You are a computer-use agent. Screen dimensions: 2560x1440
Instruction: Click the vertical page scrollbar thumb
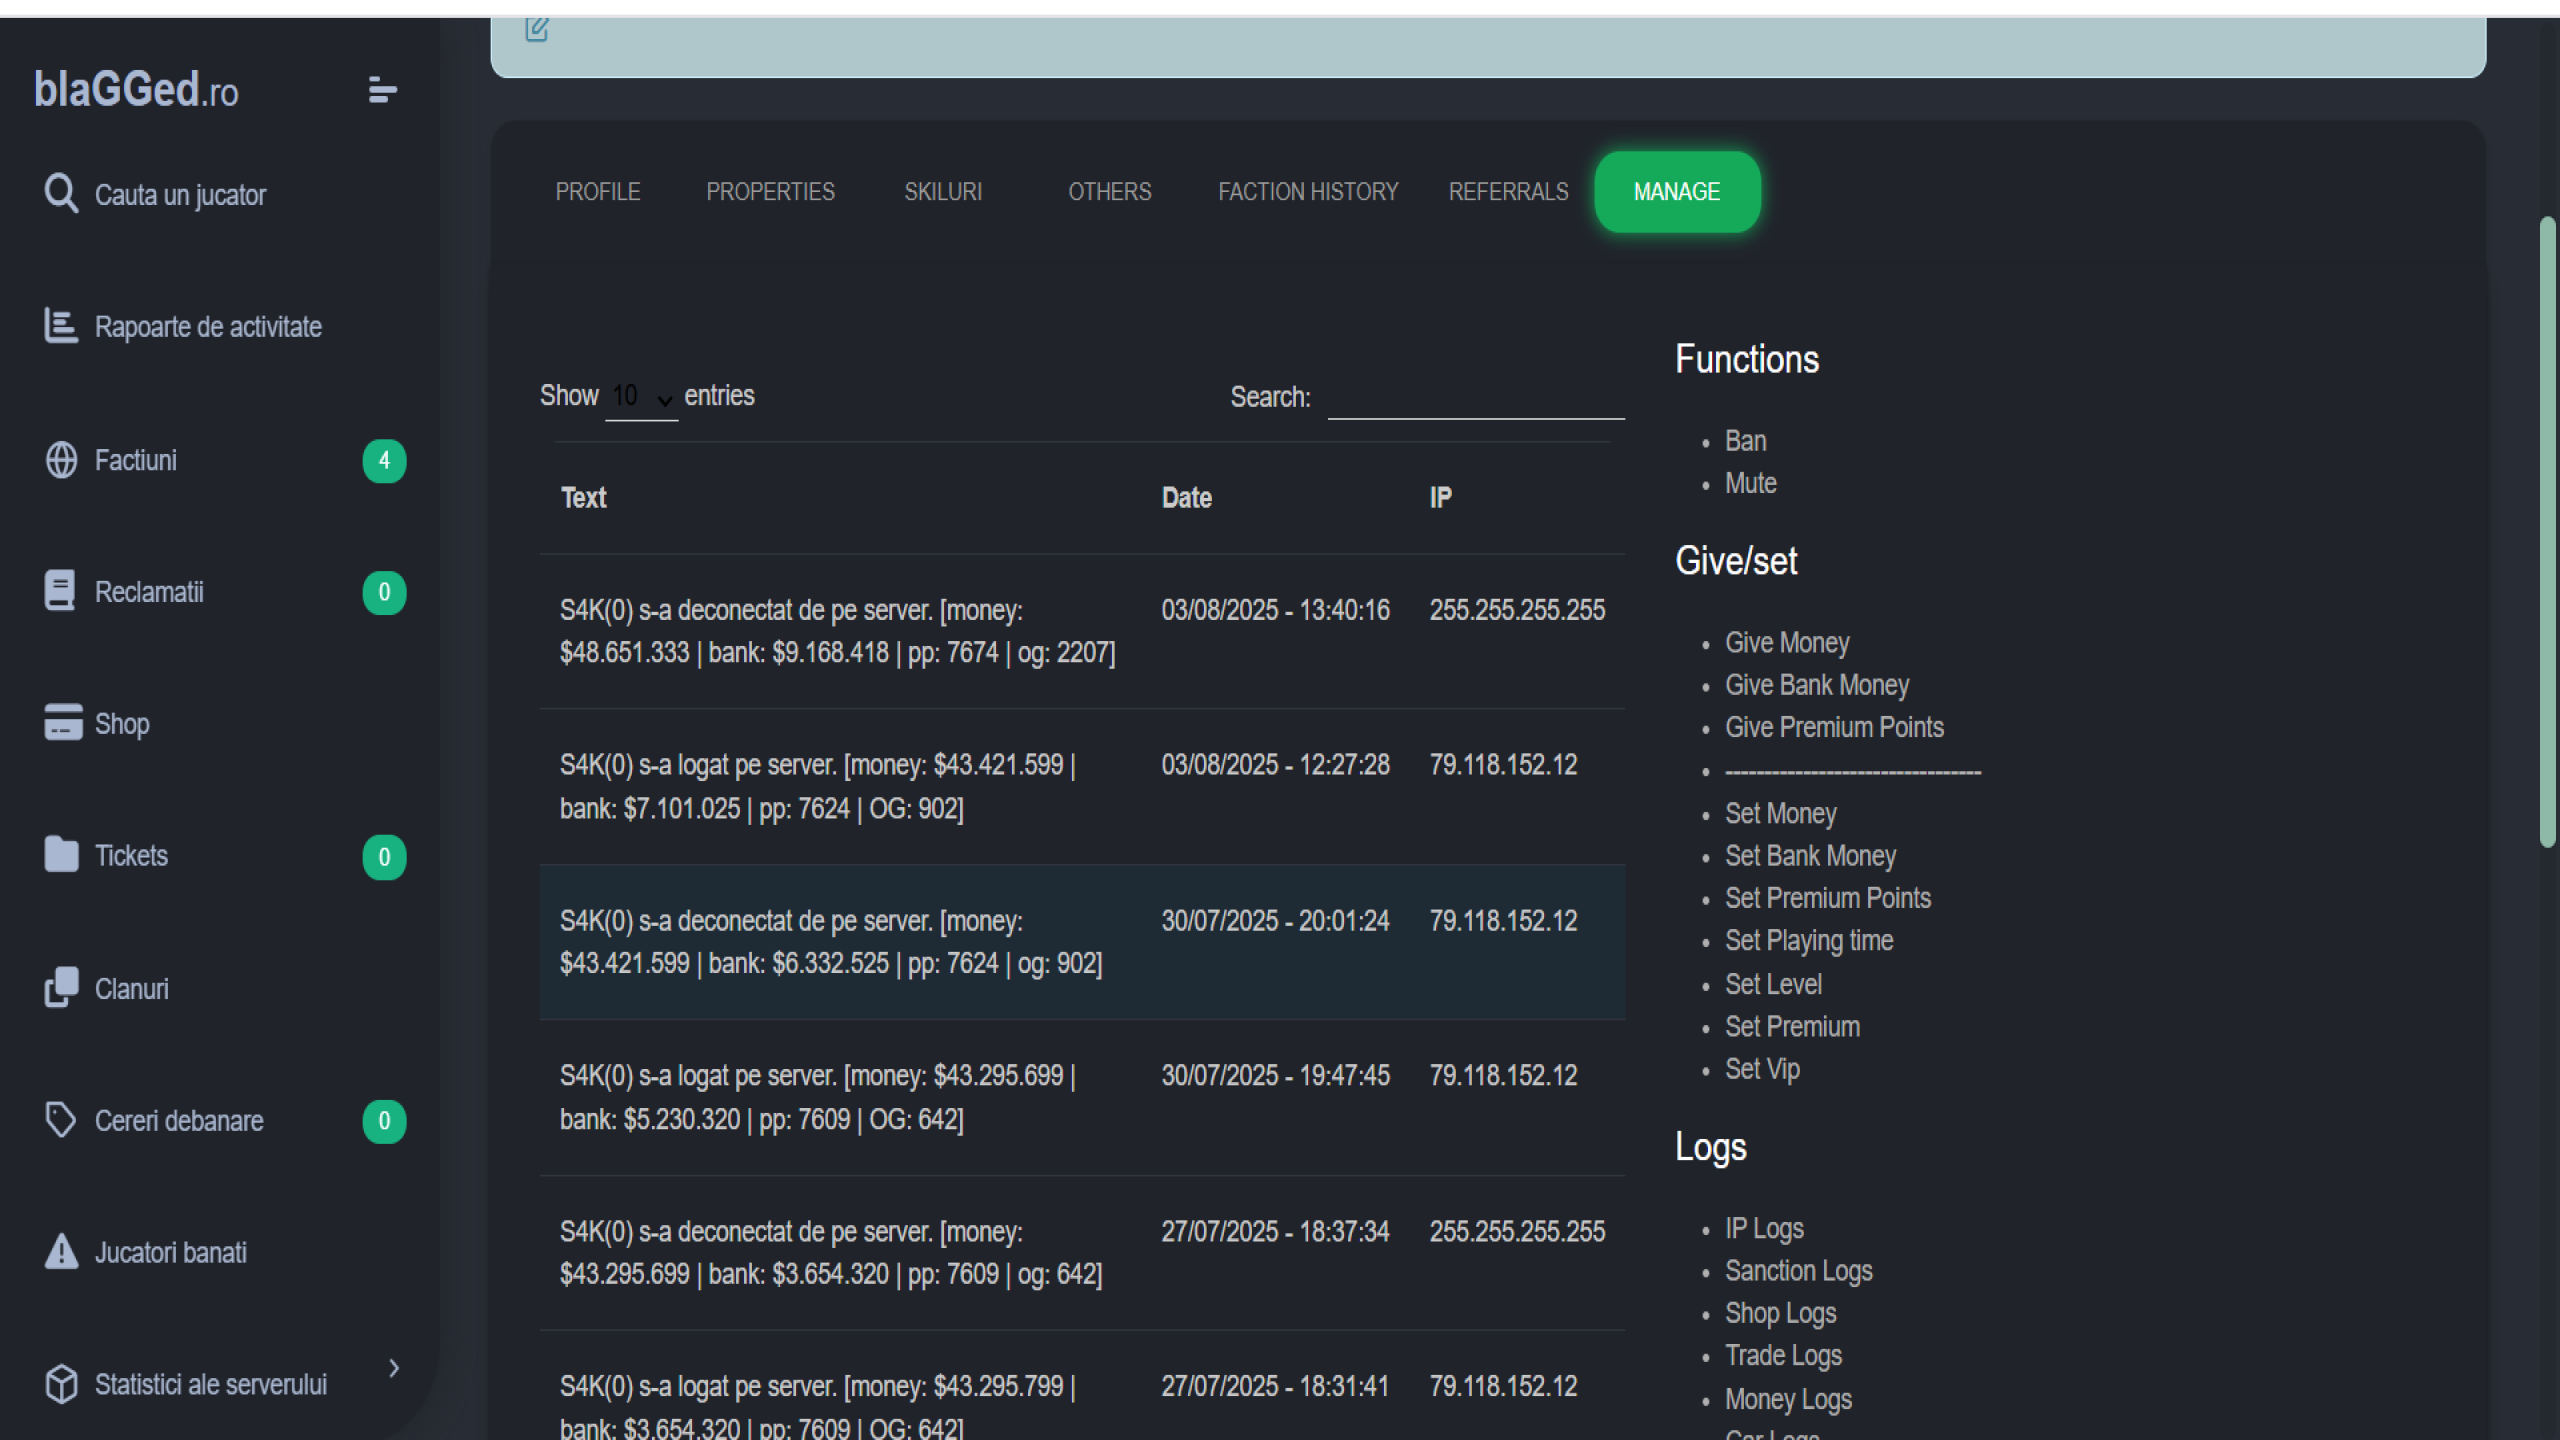(2547, 530)
